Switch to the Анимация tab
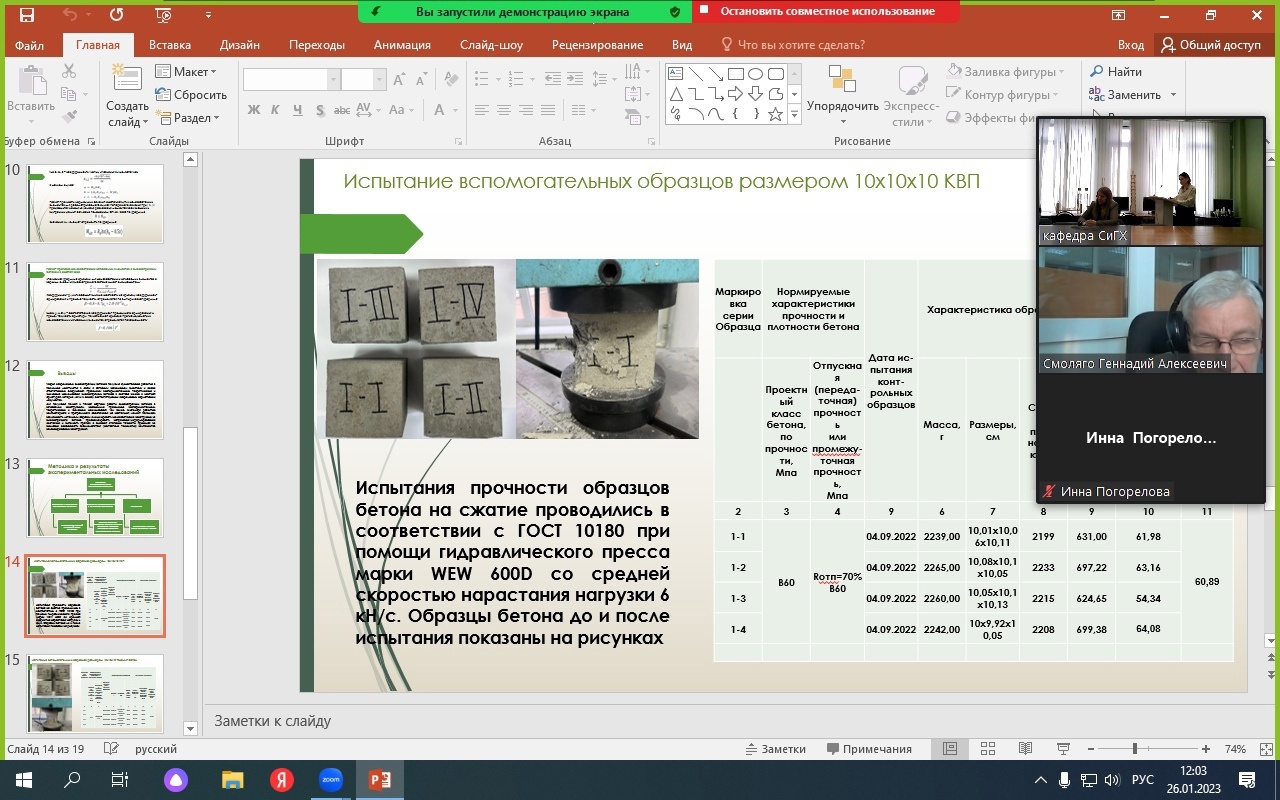 point(402,45)
